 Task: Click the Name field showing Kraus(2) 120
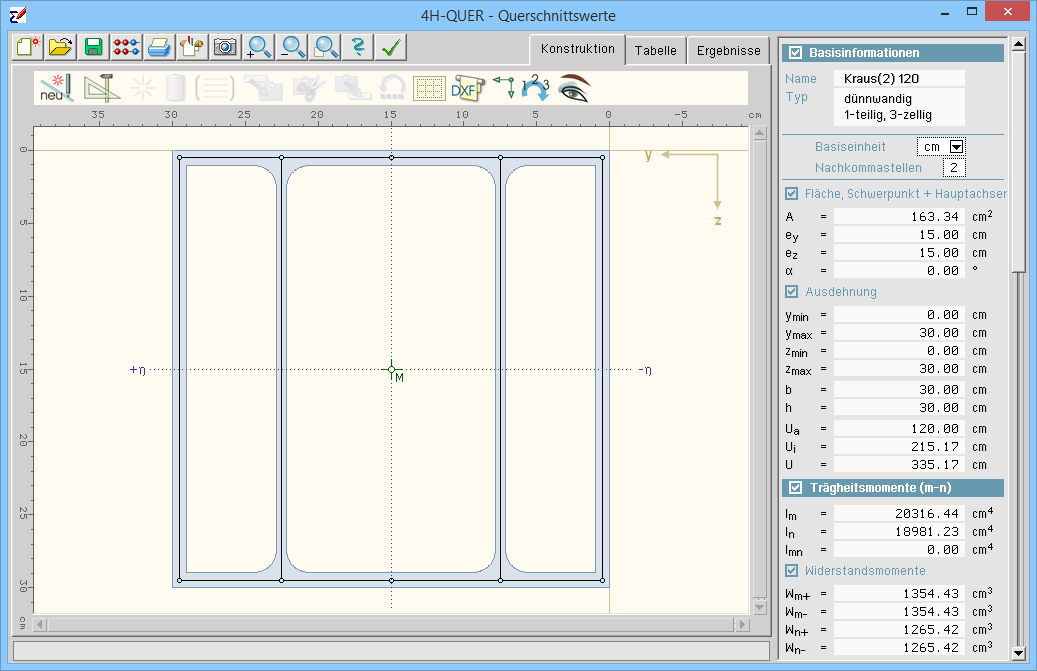903,78
